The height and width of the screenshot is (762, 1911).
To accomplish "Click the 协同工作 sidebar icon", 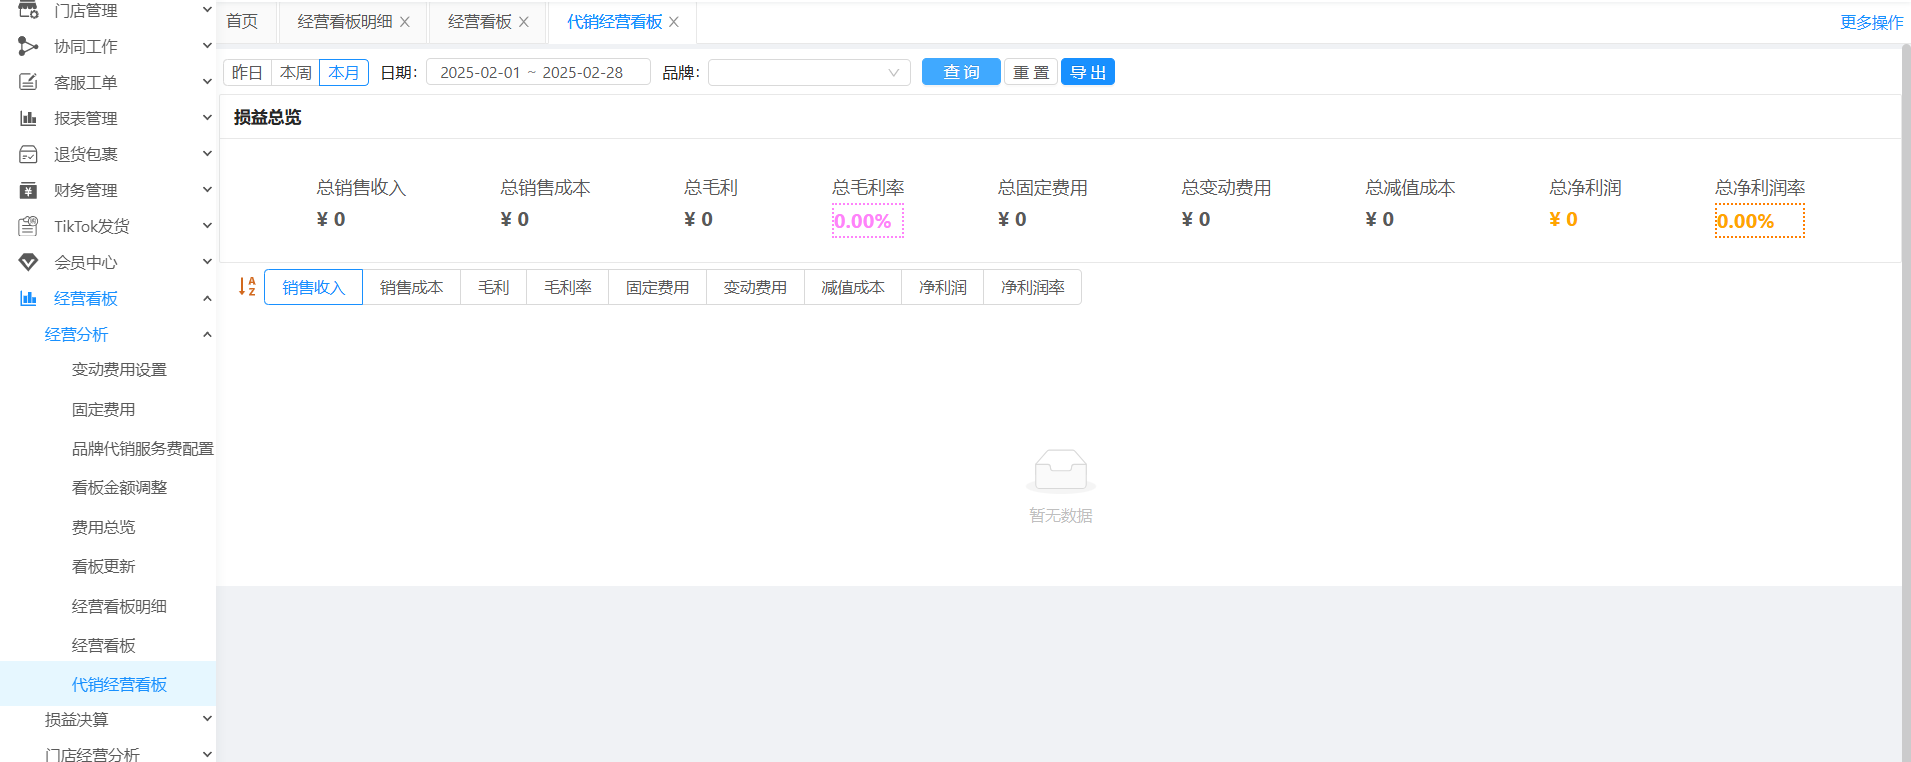I will [28, 46].
